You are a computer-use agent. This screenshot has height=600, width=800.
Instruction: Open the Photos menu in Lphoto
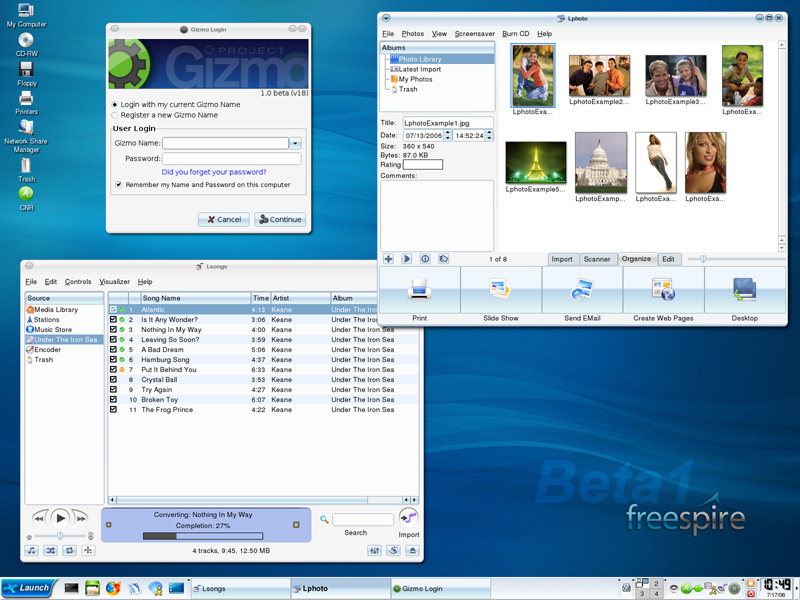coord(412,34)
